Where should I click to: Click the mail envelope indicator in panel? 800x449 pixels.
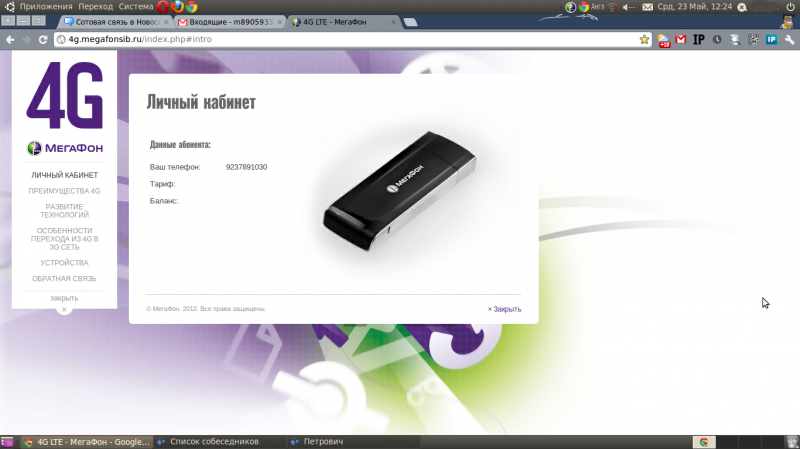(x=648, y=7)
